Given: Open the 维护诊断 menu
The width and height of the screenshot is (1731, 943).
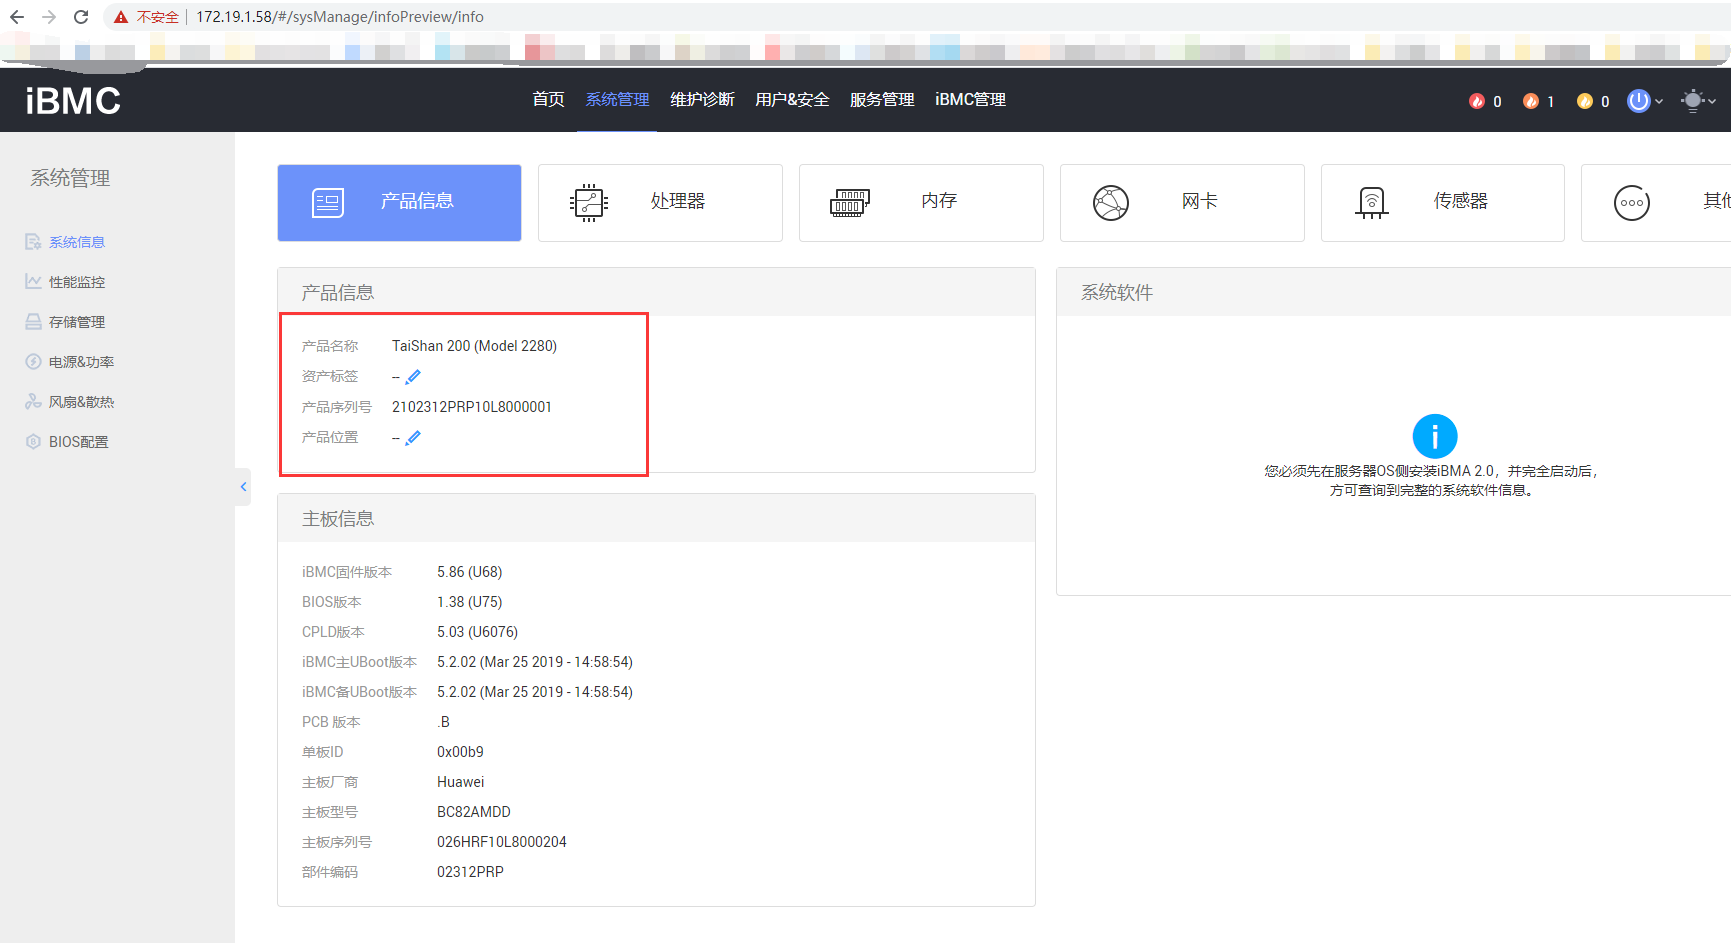Looking at the screenshot, I should 702,100.
